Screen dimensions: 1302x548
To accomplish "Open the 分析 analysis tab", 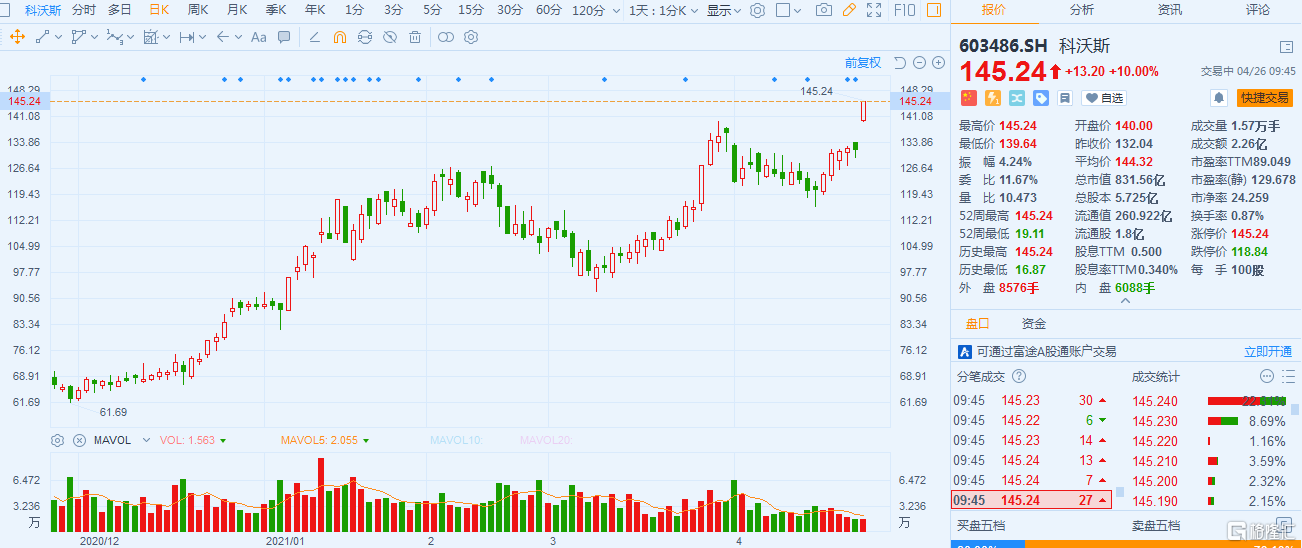I will pyautogui.click(x=1082, y=10).
